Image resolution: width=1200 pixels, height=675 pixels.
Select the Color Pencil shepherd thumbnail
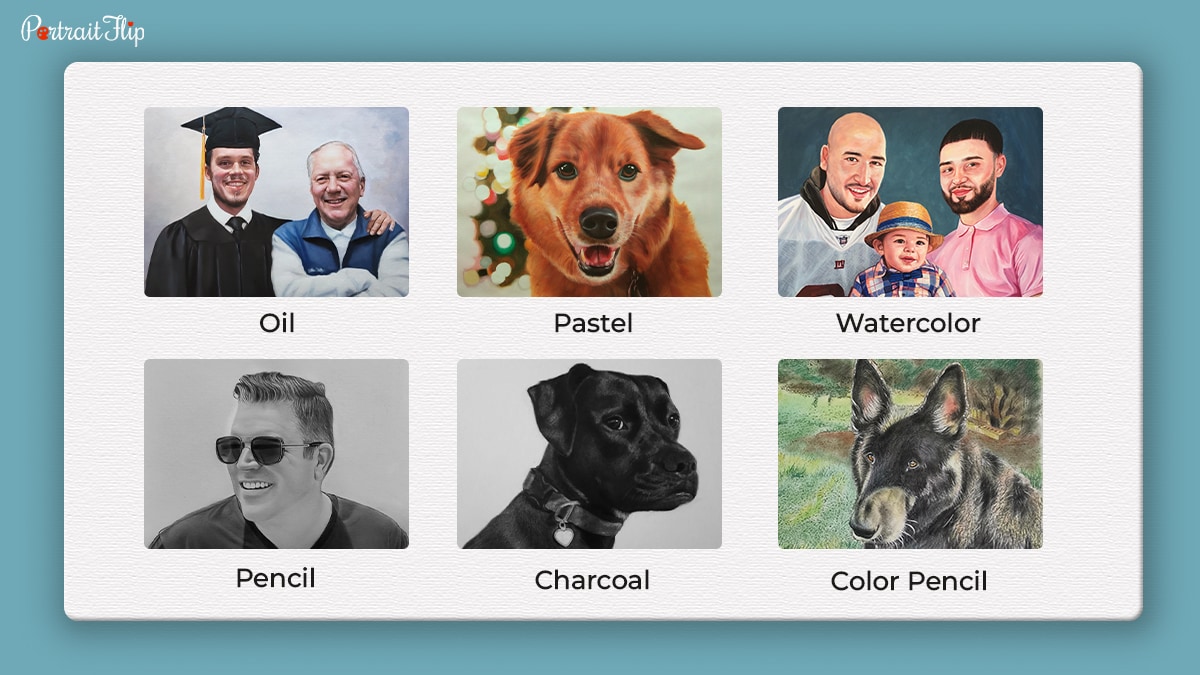910,454
